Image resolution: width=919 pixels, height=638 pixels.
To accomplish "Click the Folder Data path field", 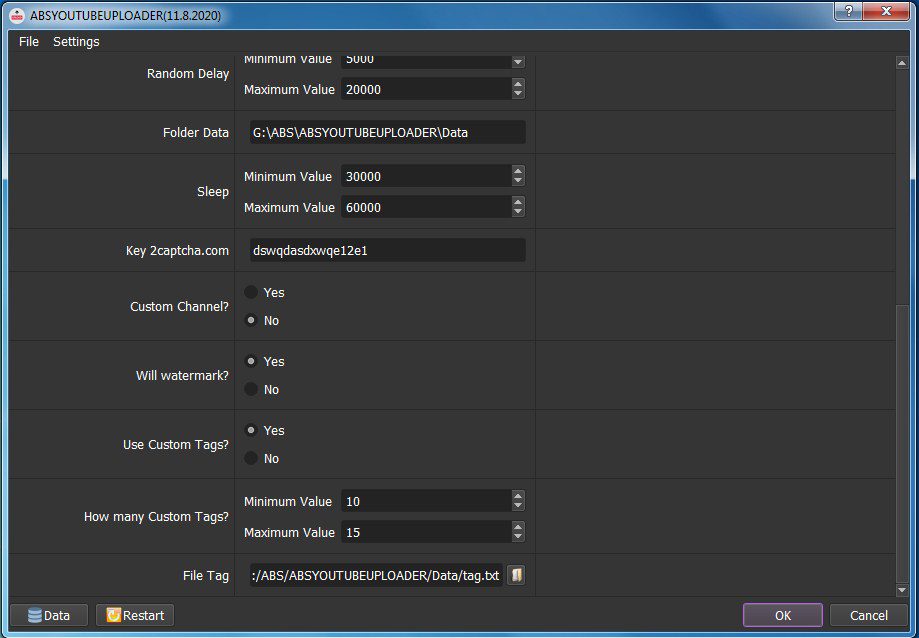I will pos(387,132).
